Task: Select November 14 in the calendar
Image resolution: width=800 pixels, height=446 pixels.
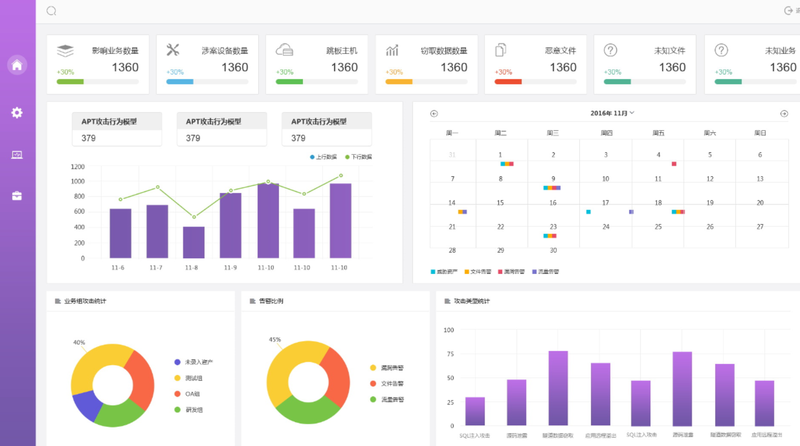Action: pyautogui.click(x=452, y=203)
